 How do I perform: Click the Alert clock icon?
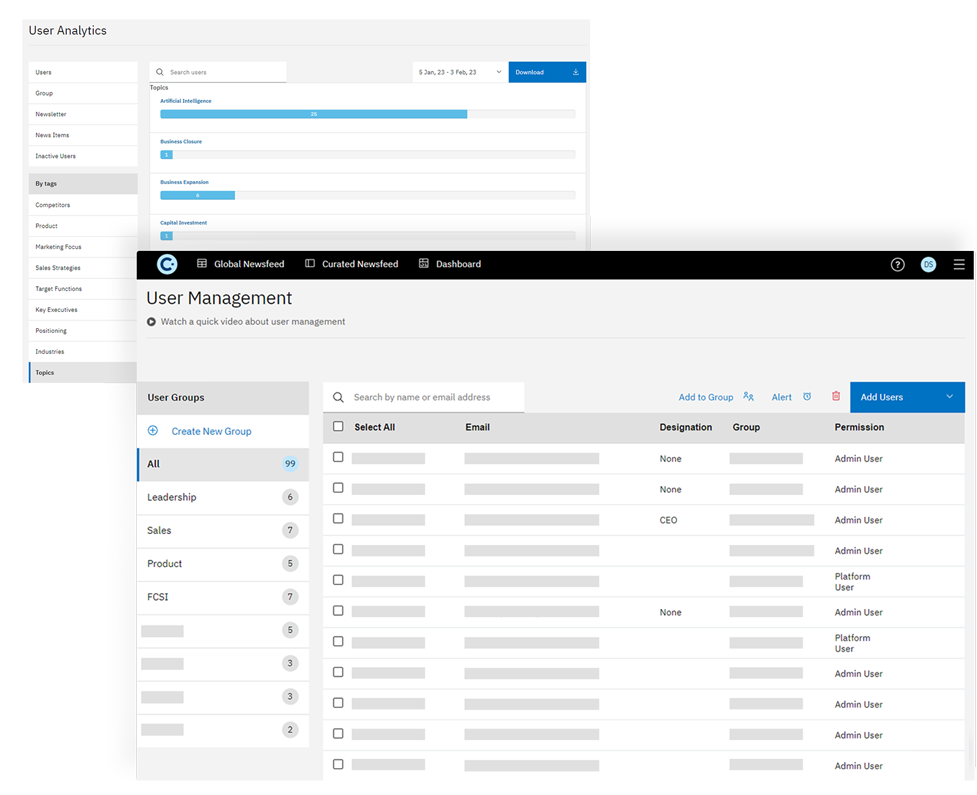click(807, 397)
